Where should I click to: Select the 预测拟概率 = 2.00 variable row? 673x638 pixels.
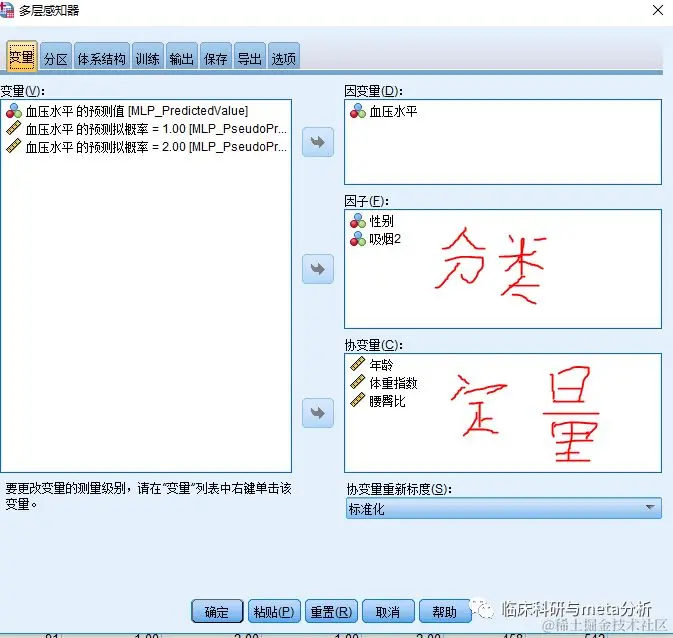pos(146,147)
